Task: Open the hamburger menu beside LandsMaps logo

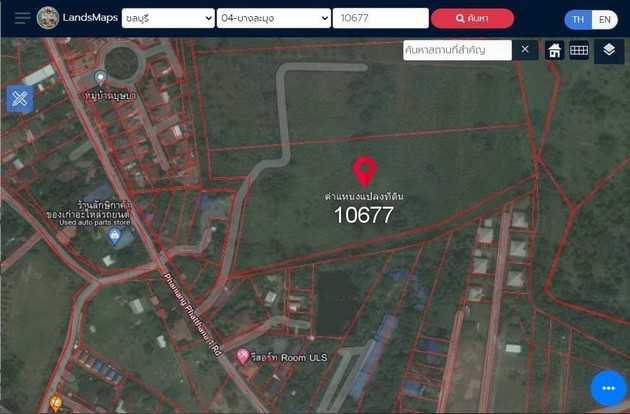Action: pyautogui.click(x=20, y=18)
